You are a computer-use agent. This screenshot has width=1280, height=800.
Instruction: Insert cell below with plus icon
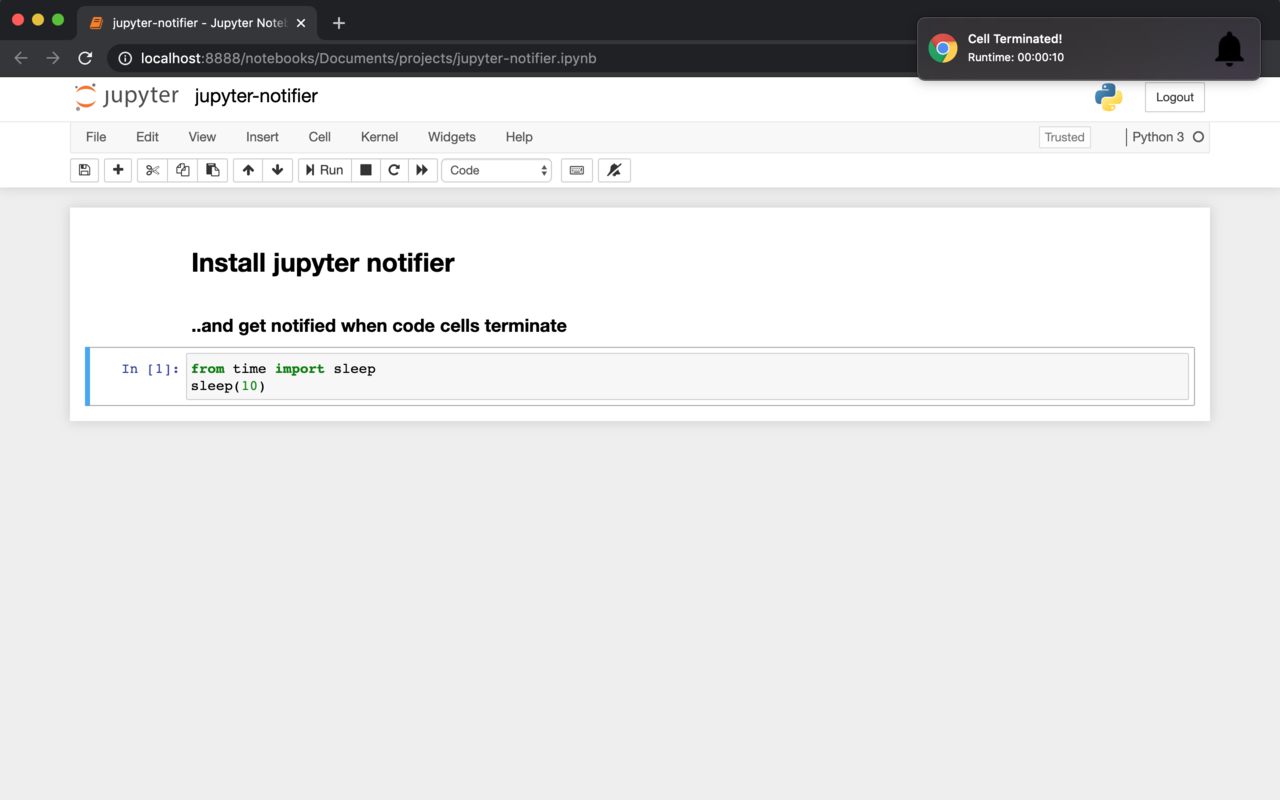pyautogui.click(x=118, y=170)
